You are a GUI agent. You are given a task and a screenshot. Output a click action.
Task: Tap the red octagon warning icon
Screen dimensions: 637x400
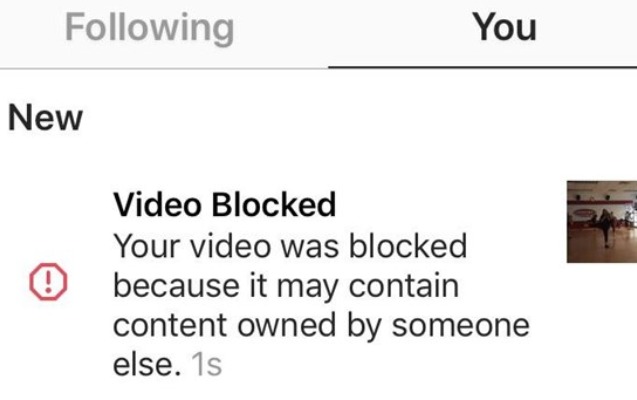click(x=48, y=282)
